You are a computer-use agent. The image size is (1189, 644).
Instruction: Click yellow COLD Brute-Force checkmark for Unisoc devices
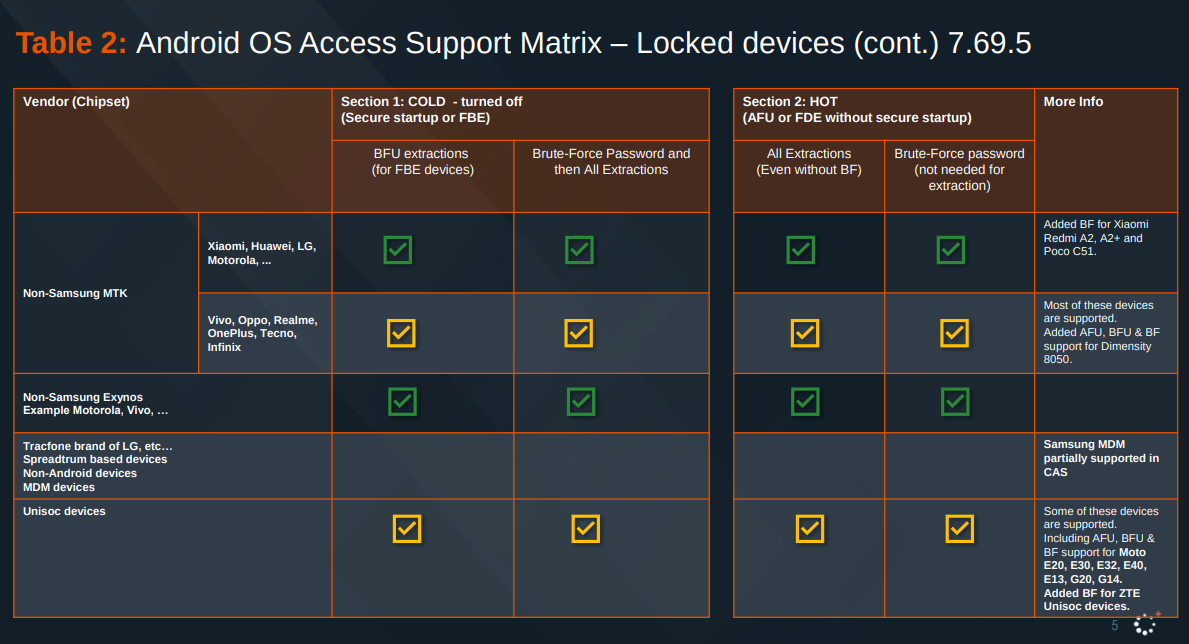coord(585,527)
